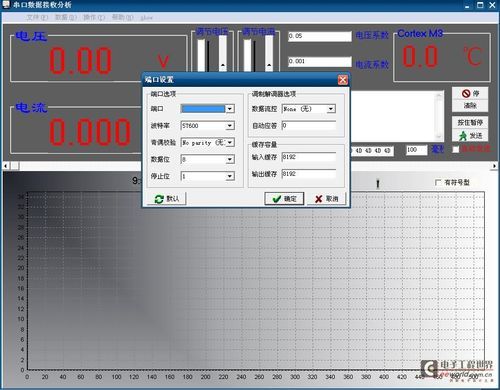Close the port settings (端口设置) dialog
The width and height of the screenshot is (500, 390).
[342, 80]
